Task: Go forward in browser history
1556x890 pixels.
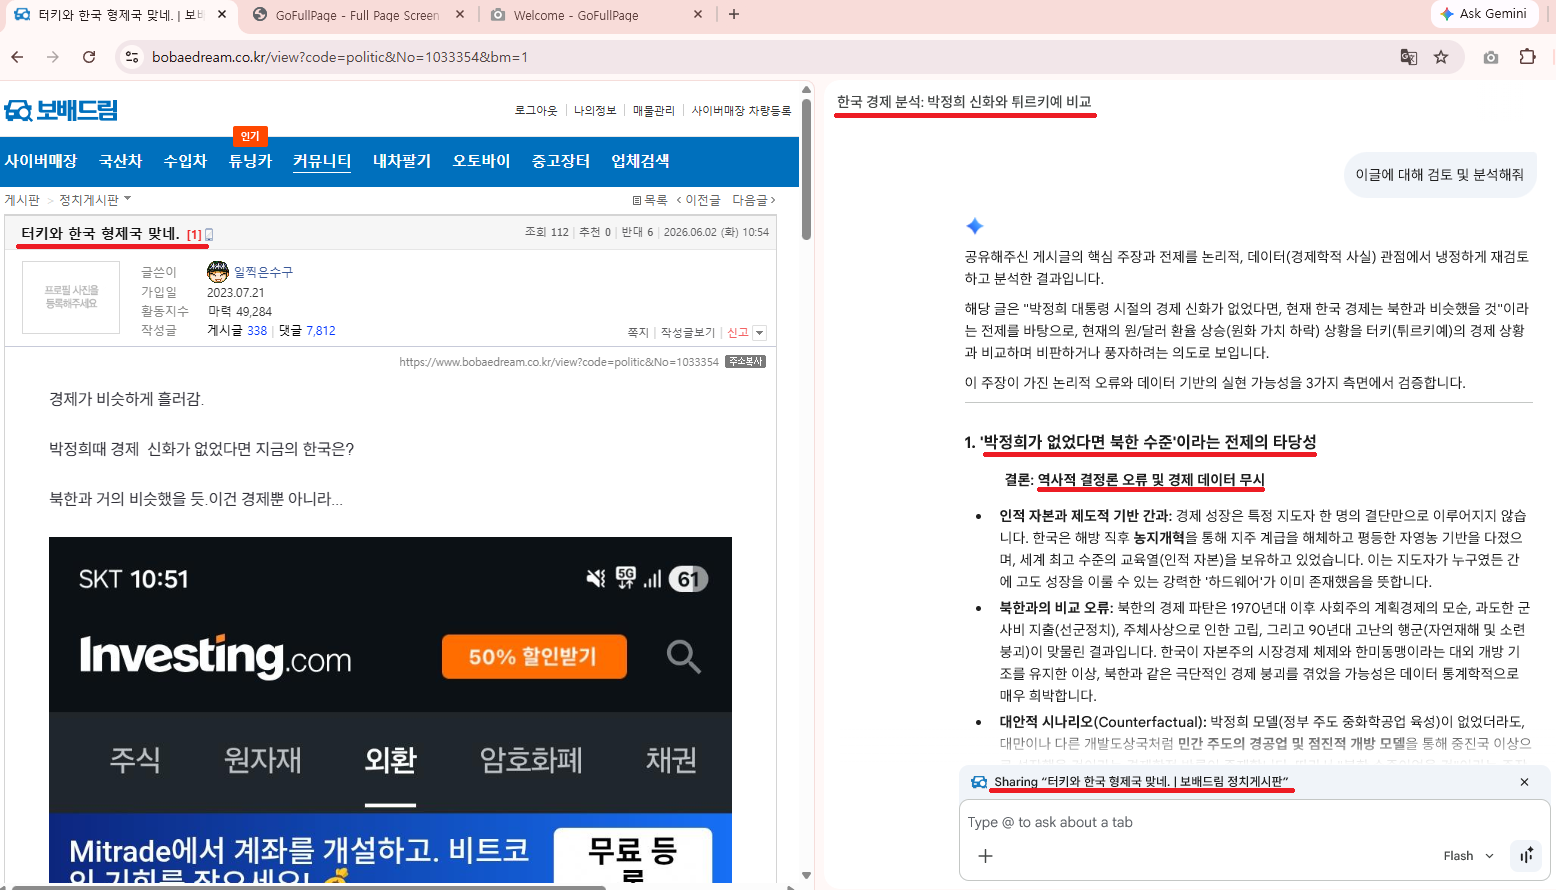Action: (x=53, y=57)
